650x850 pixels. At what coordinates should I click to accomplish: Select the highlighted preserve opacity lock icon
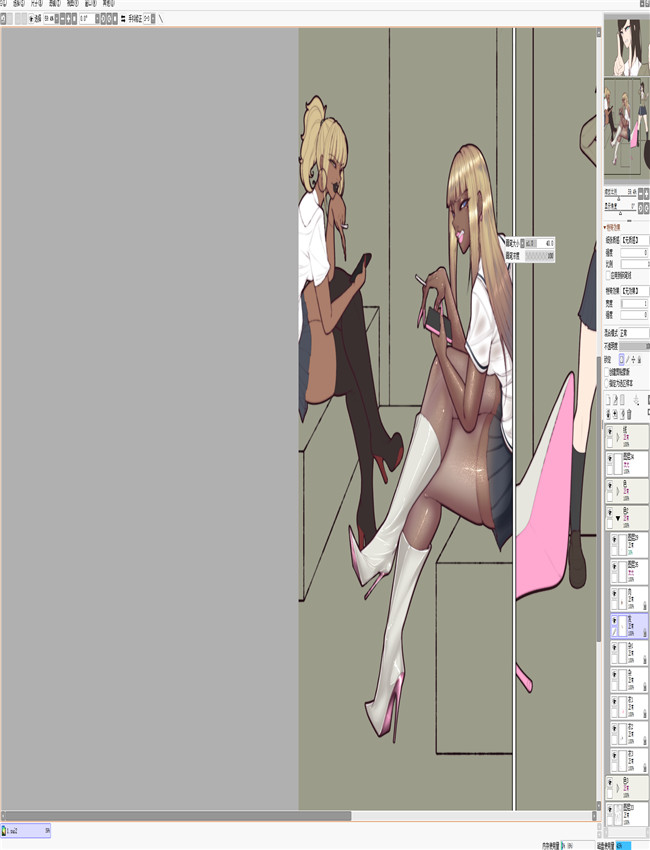(x=622, y=358)
